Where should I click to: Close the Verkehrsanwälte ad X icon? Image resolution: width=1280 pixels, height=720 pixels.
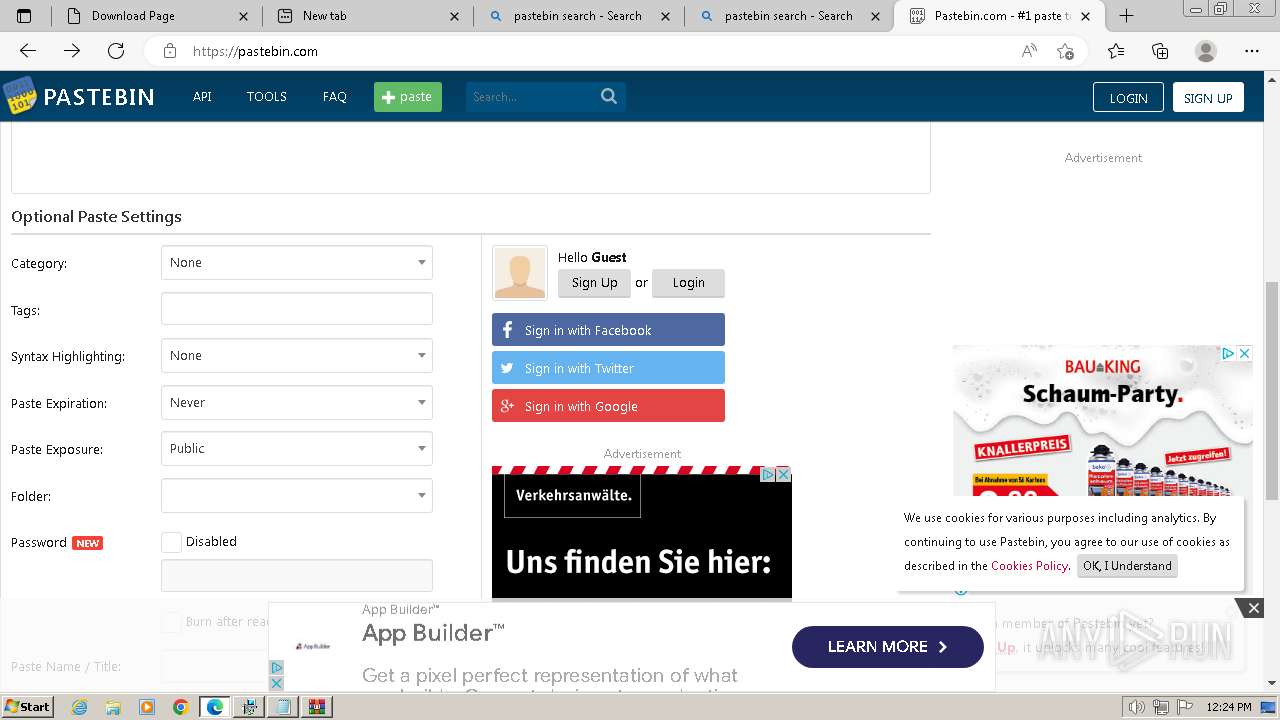(784, 475)
